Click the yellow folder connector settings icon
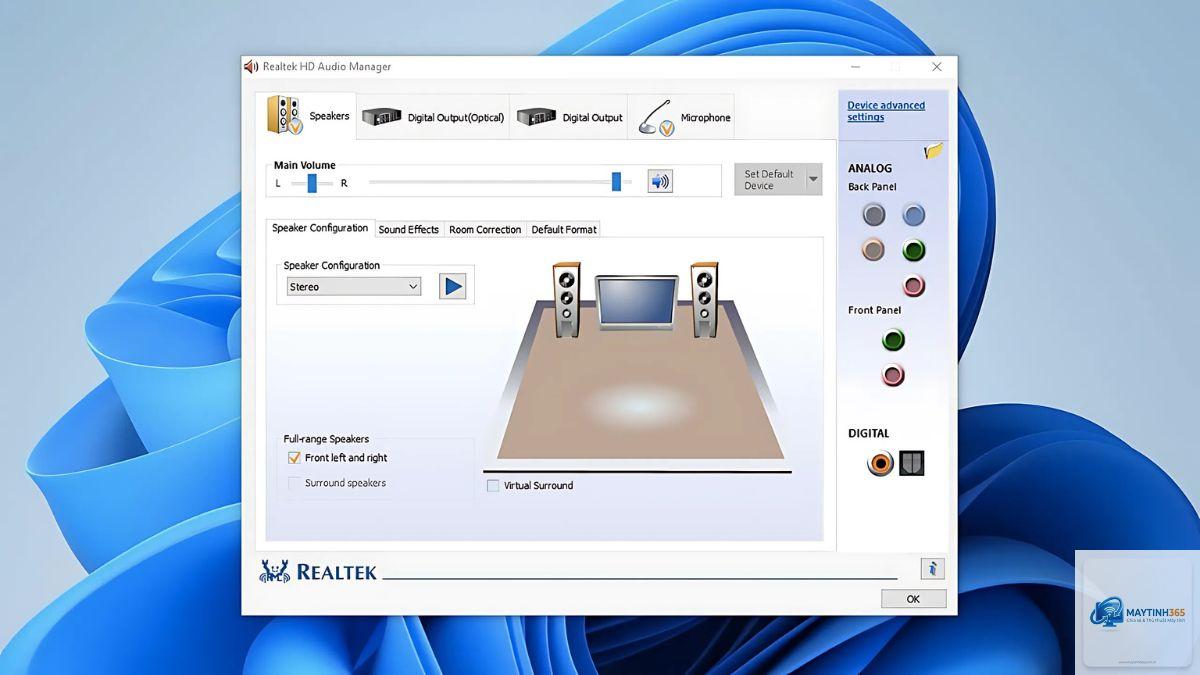Image resolution: width=1200 pixels, height=675 pixels. (934, 151)
